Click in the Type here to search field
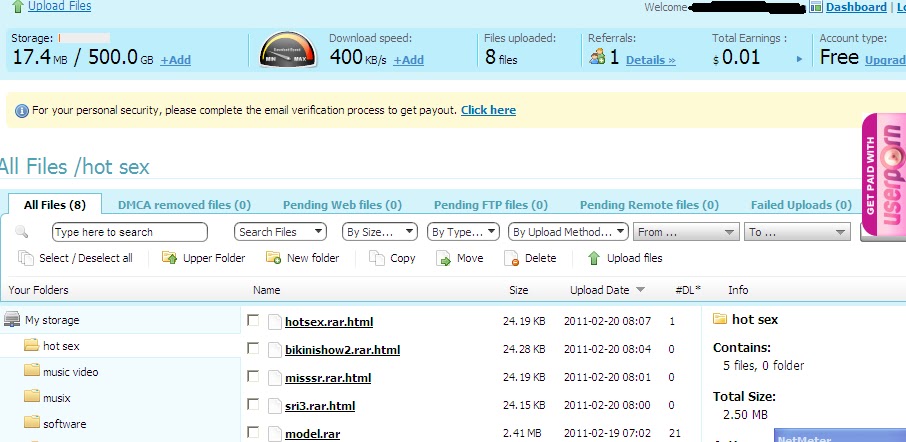This screenshot has width=906, height=442. pos(130,232)
